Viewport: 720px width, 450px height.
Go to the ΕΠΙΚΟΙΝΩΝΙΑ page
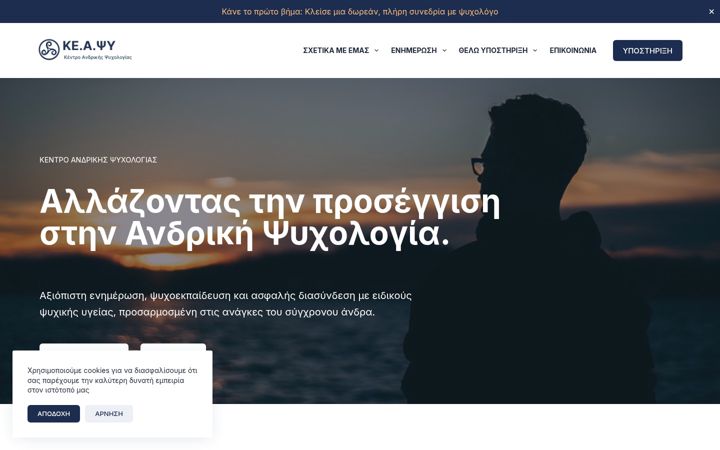573,51
